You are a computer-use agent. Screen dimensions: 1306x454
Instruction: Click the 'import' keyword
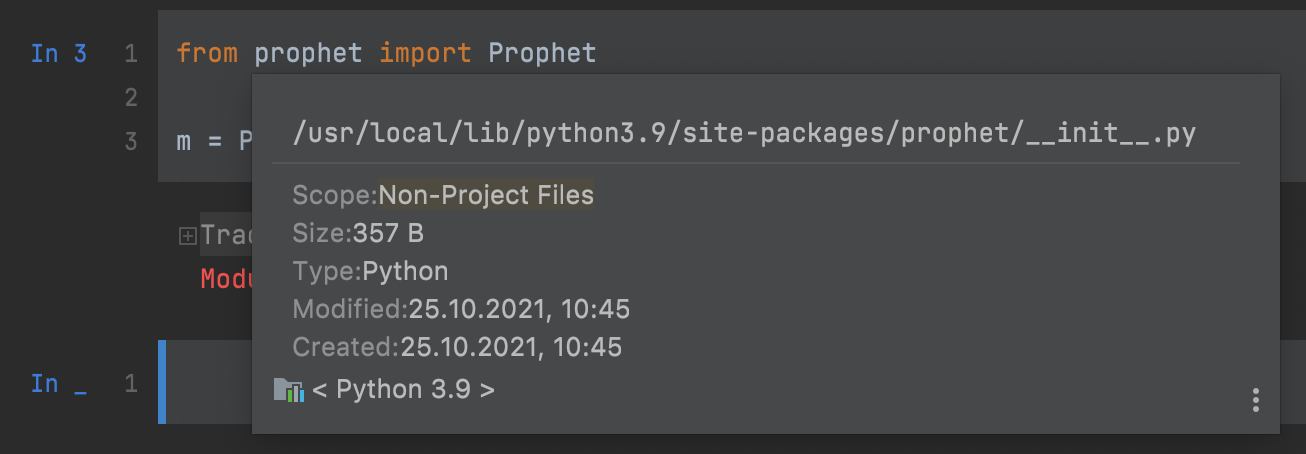click(425, 53)
